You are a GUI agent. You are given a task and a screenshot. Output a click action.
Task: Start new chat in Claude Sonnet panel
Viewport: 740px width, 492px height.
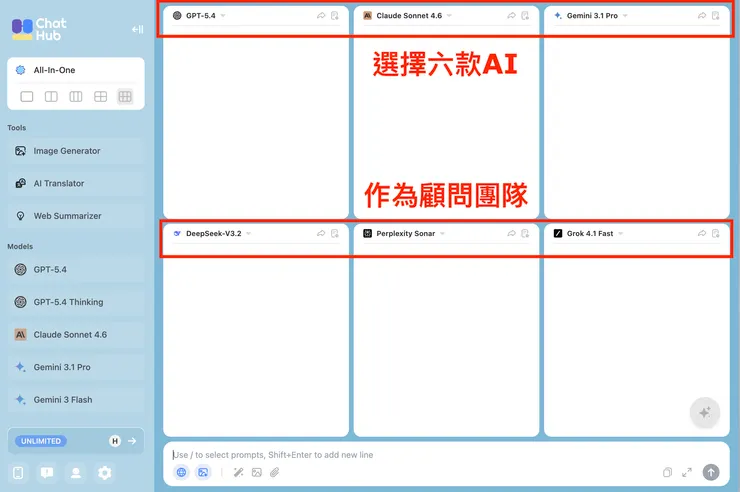tap(525, 16)
